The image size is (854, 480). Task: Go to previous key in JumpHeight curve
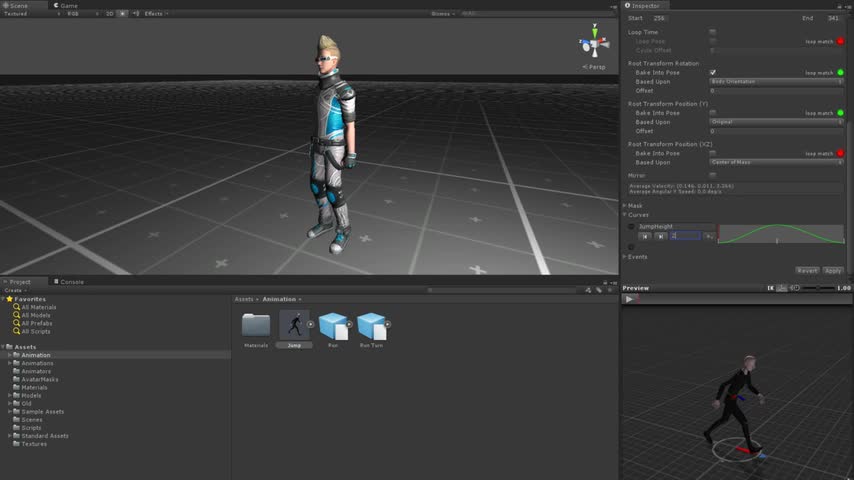tap(645, 236)
